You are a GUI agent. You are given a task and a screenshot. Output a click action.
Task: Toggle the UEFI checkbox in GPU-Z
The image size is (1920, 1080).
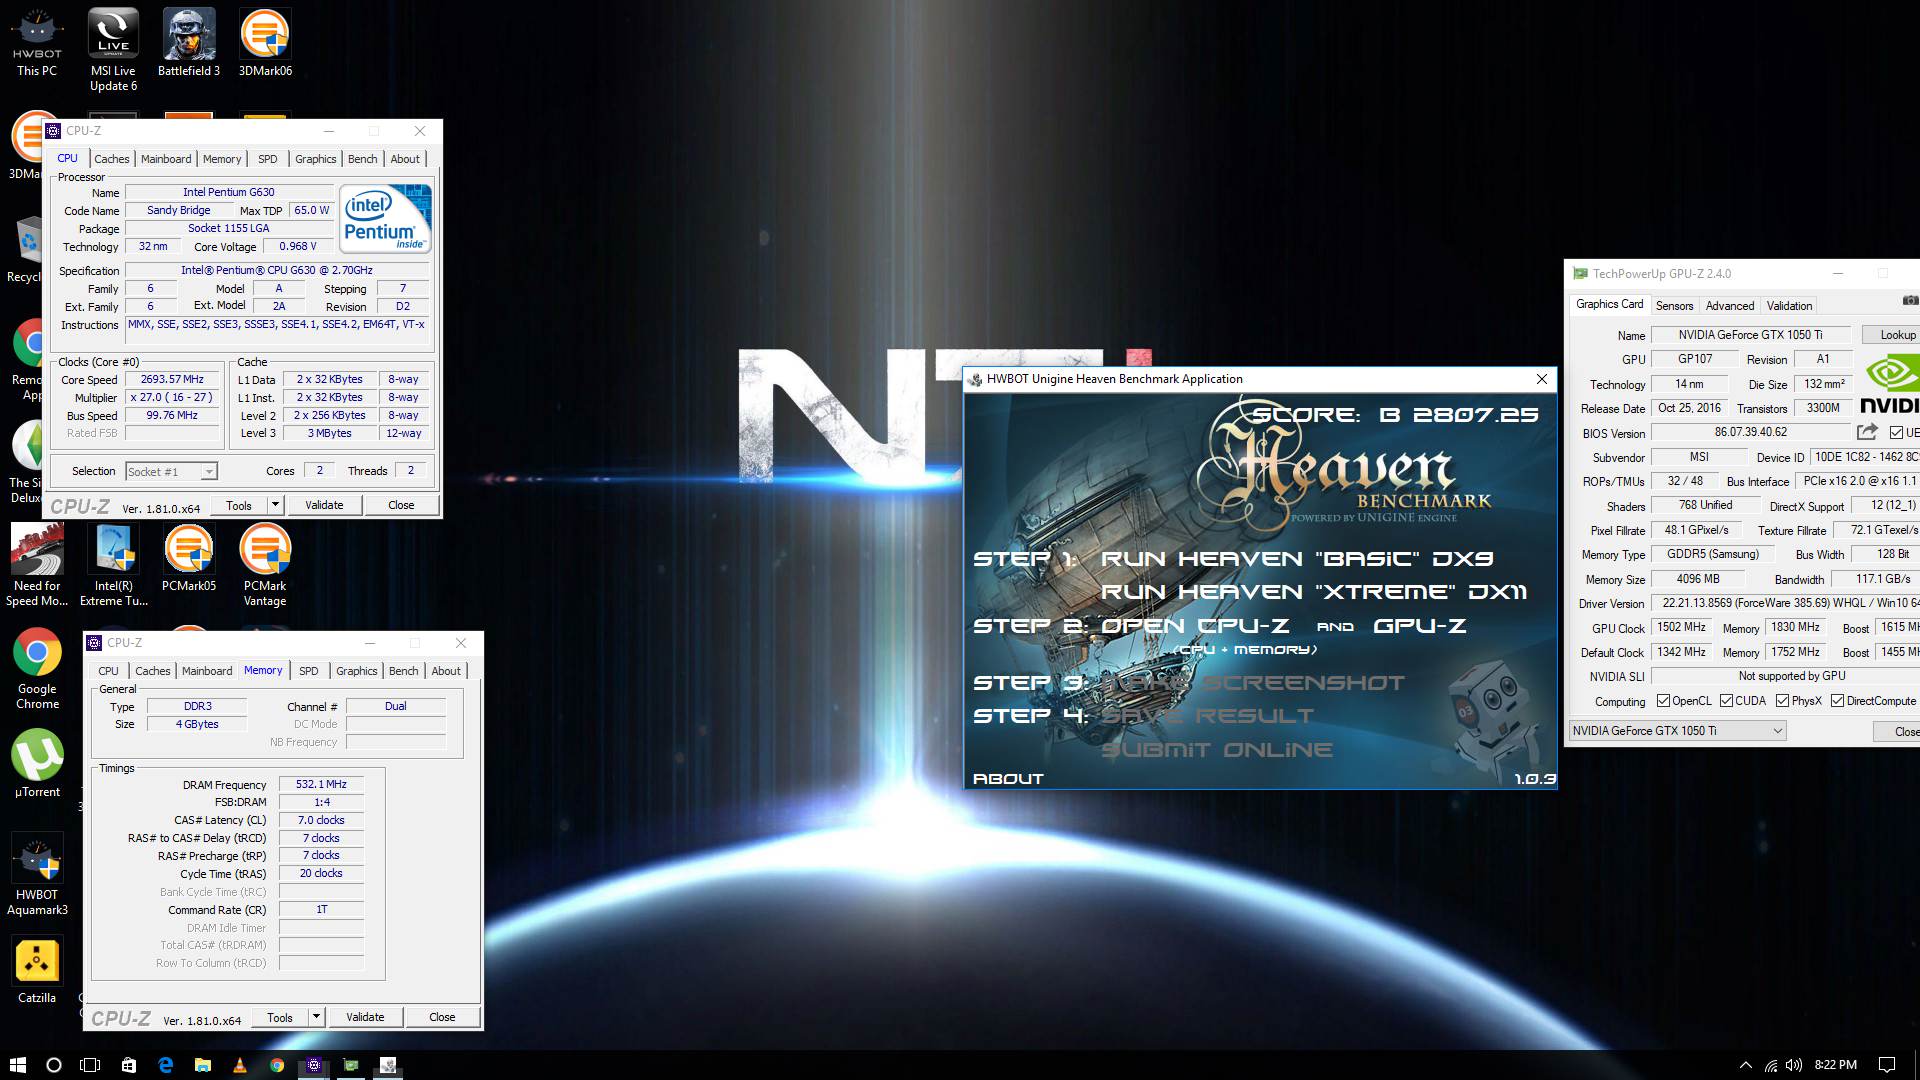1896,433
